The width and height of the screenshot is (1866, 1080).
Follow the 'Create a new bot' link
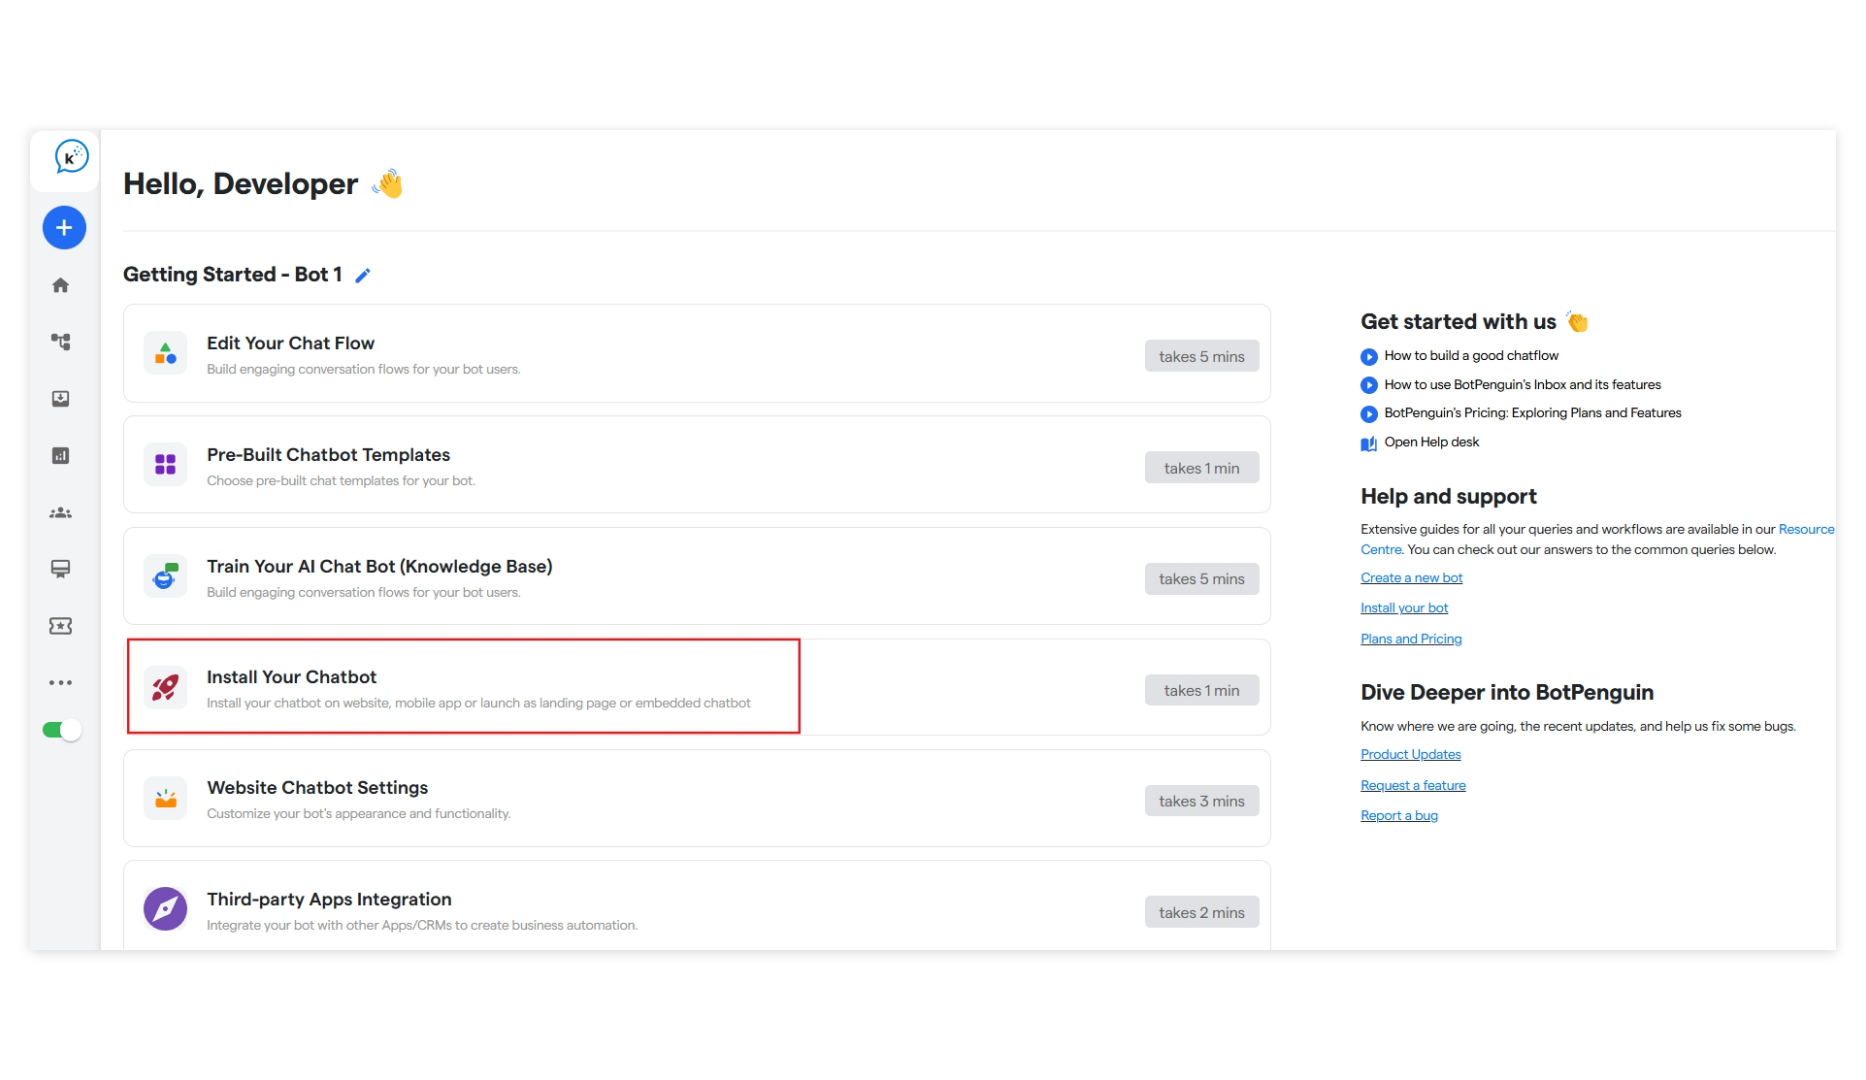[x=1411, y=578]
